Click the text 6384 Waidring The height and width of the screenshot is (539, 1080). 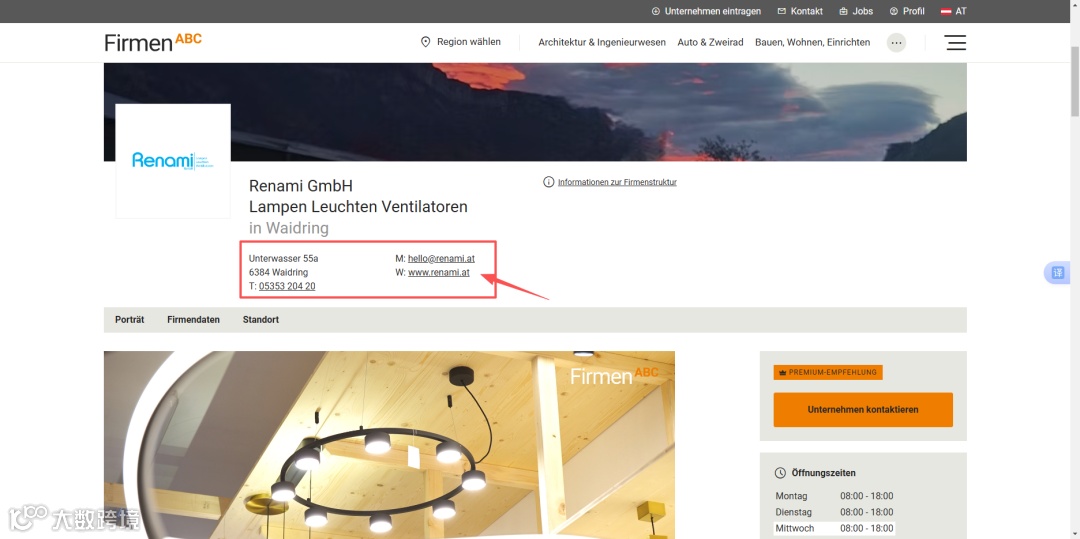[278, 273]
